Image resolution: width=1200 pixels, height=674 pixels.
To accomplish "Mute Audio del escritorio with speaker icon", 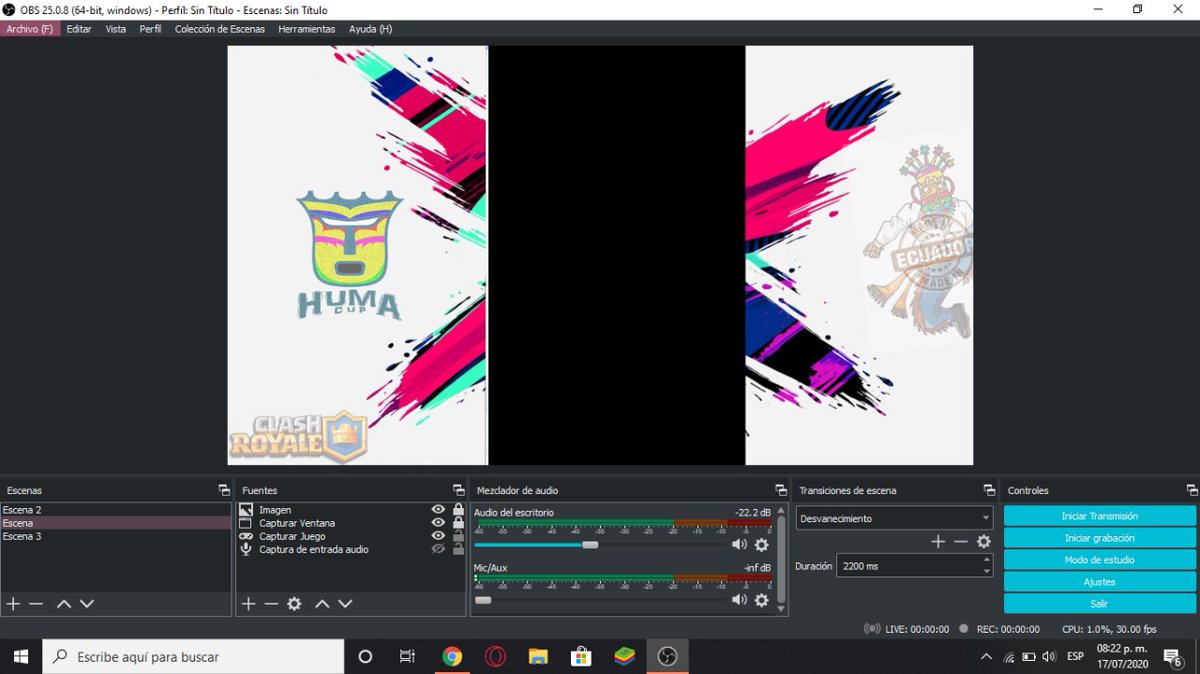I will click(740, 545).
